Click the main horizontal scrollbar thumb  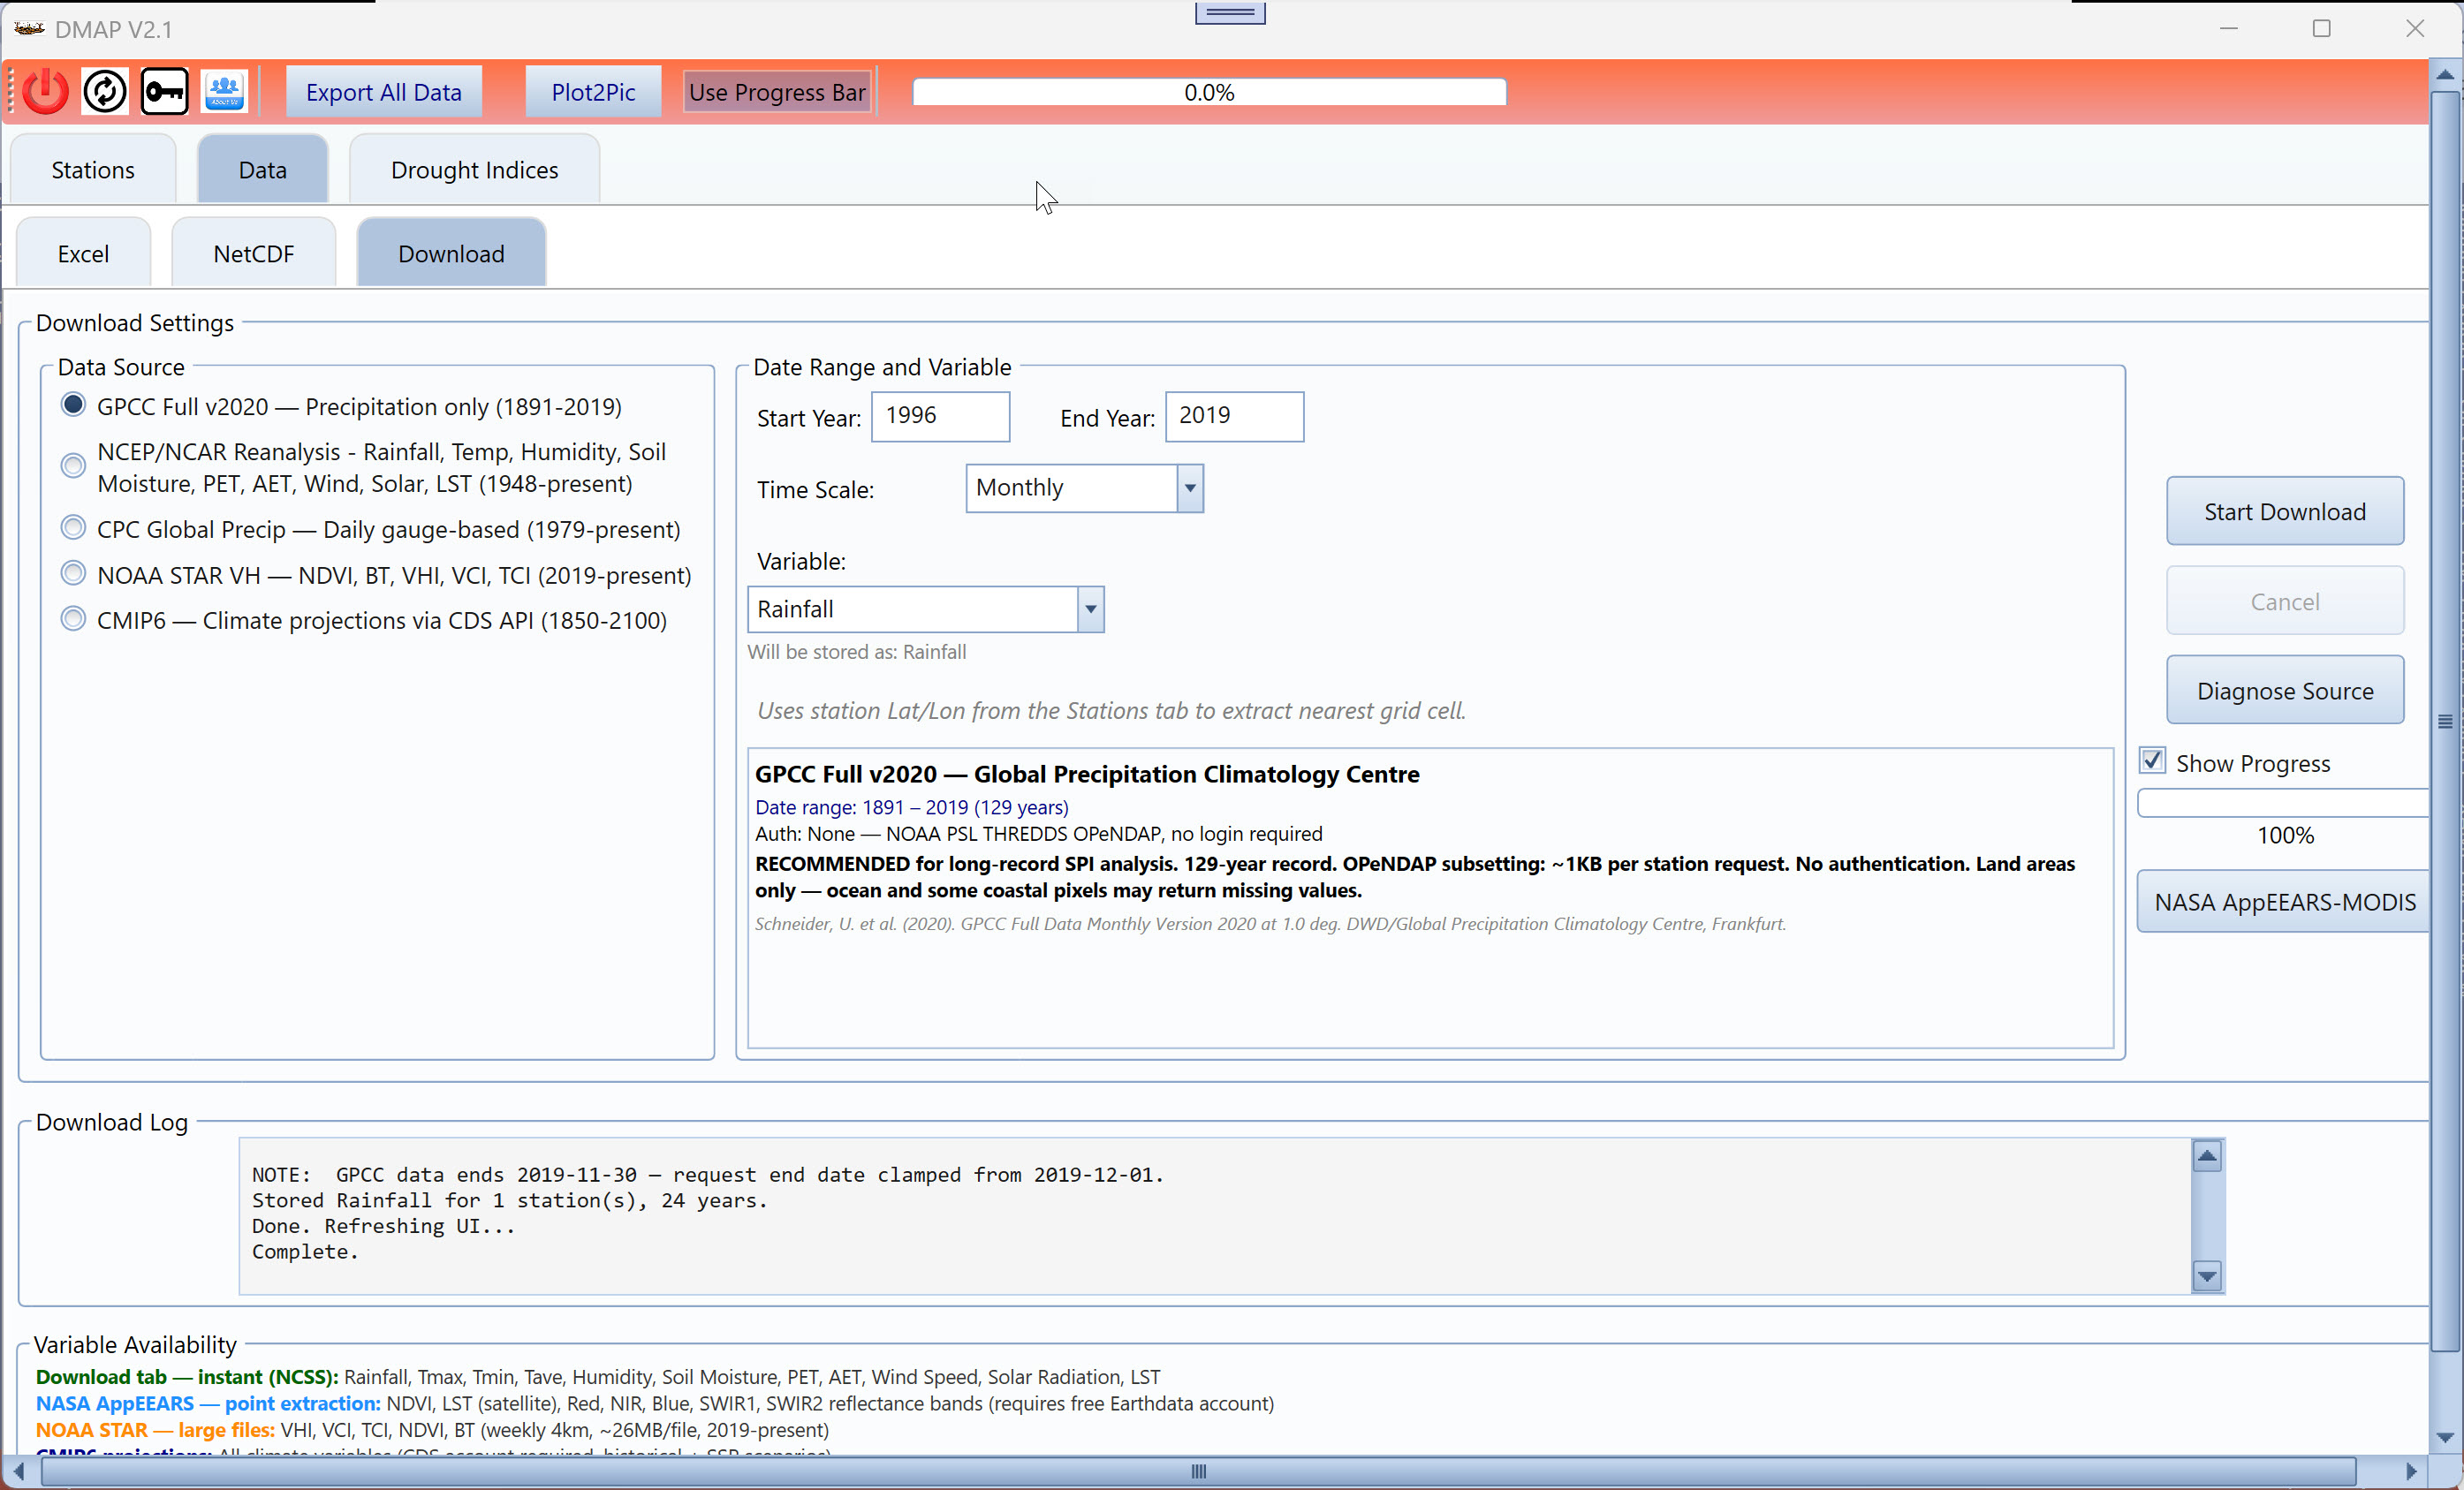(1198, 1471)
